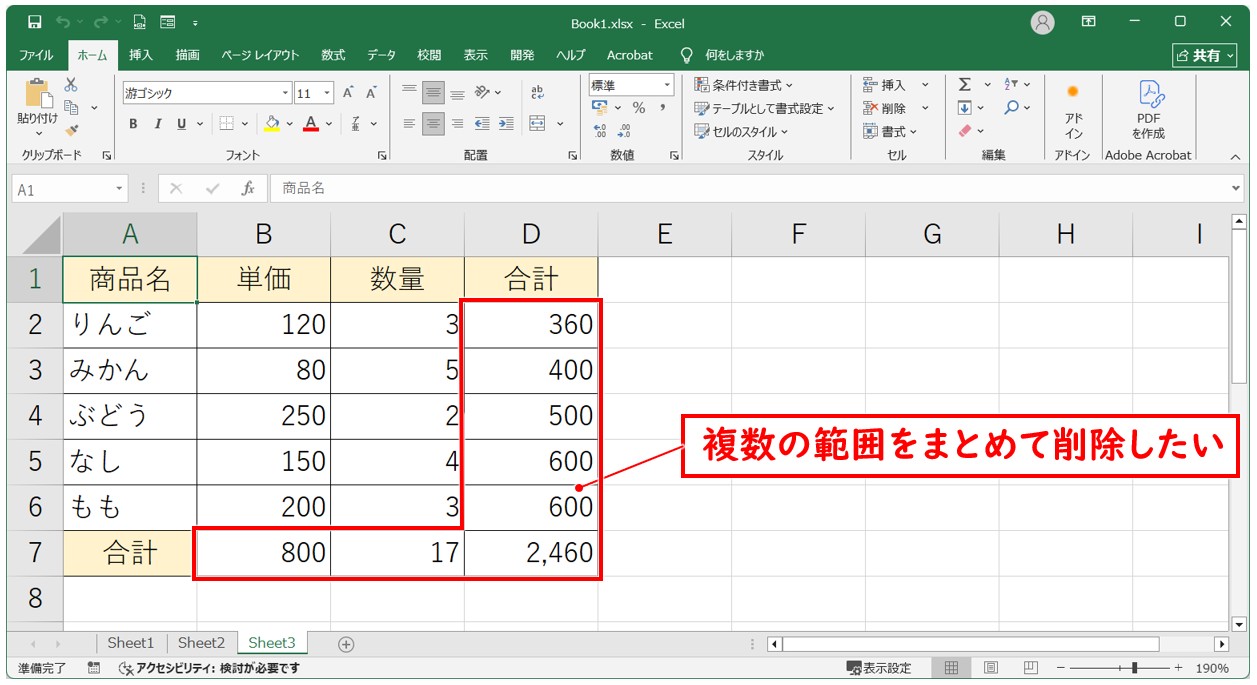Click the Percent Style button
Viewport: 1257px width, 685px height.
click(x=638, y=108)
